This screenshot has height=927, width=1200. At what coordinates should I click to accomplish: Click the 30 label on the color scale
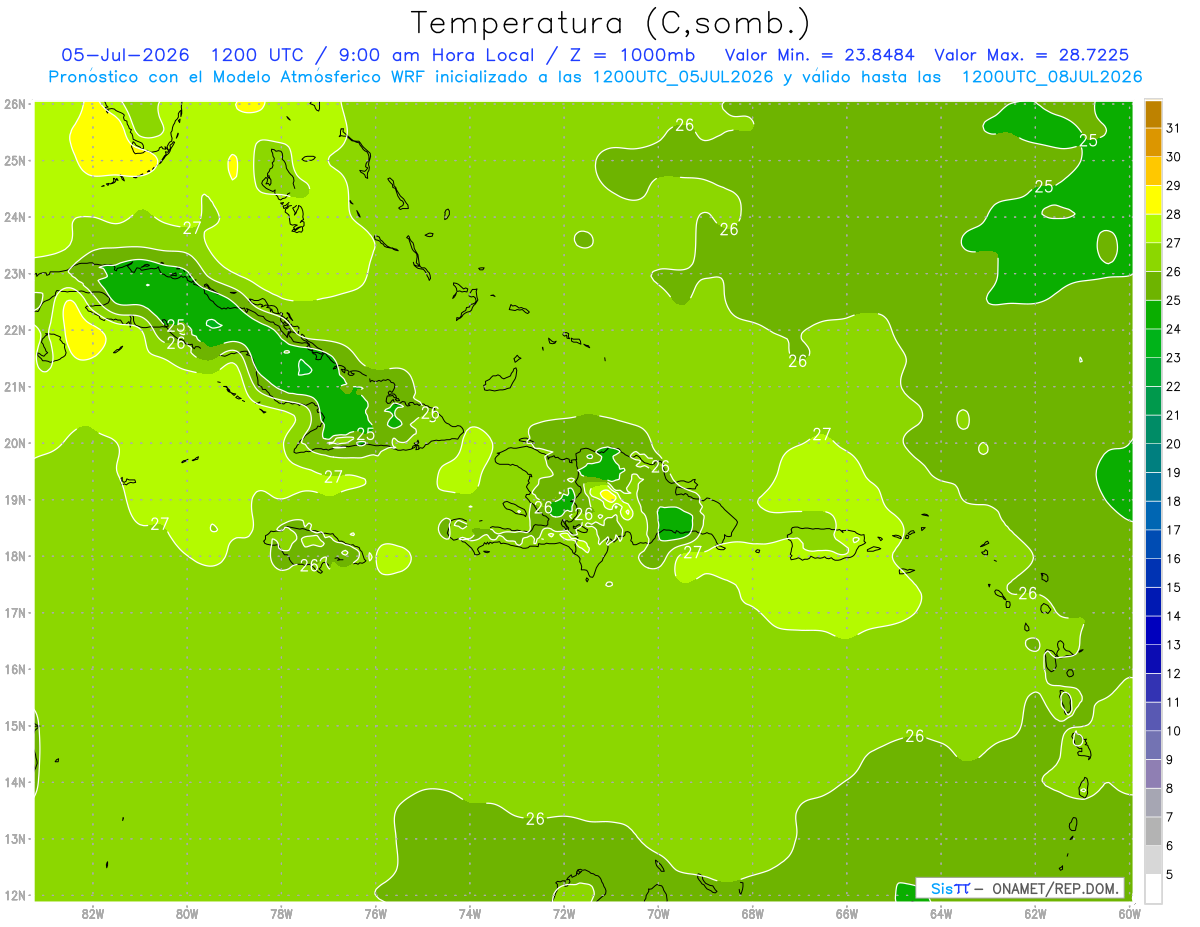click(1173, 157)
